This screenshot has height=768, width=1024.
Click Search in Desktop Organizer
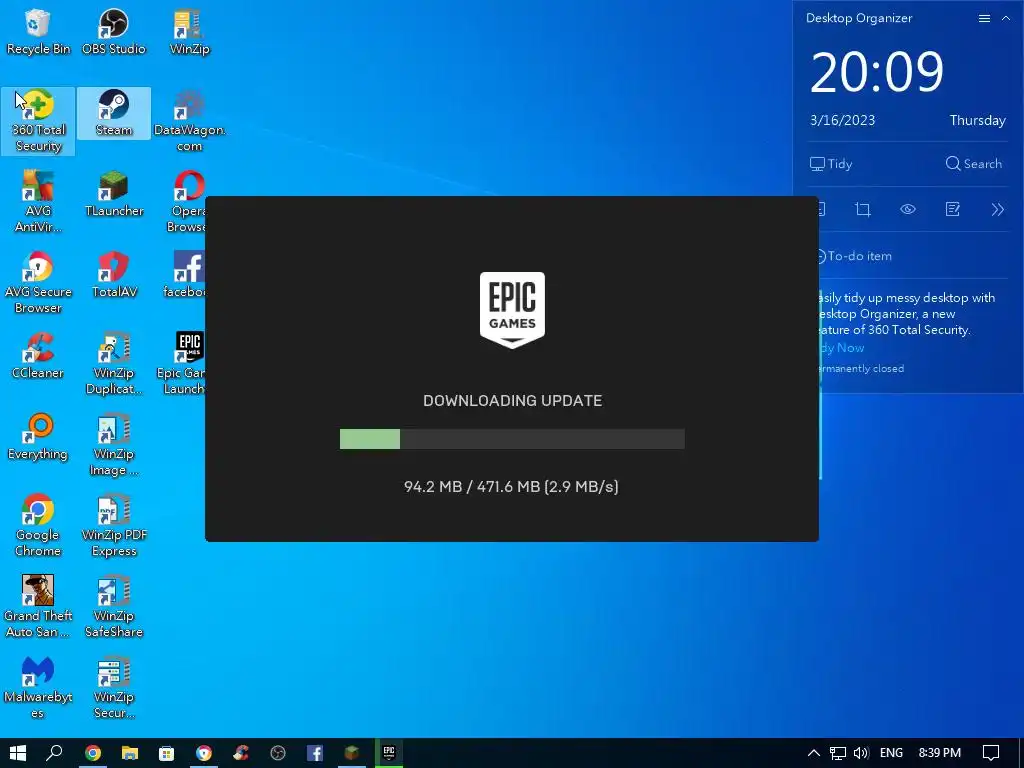973,164
